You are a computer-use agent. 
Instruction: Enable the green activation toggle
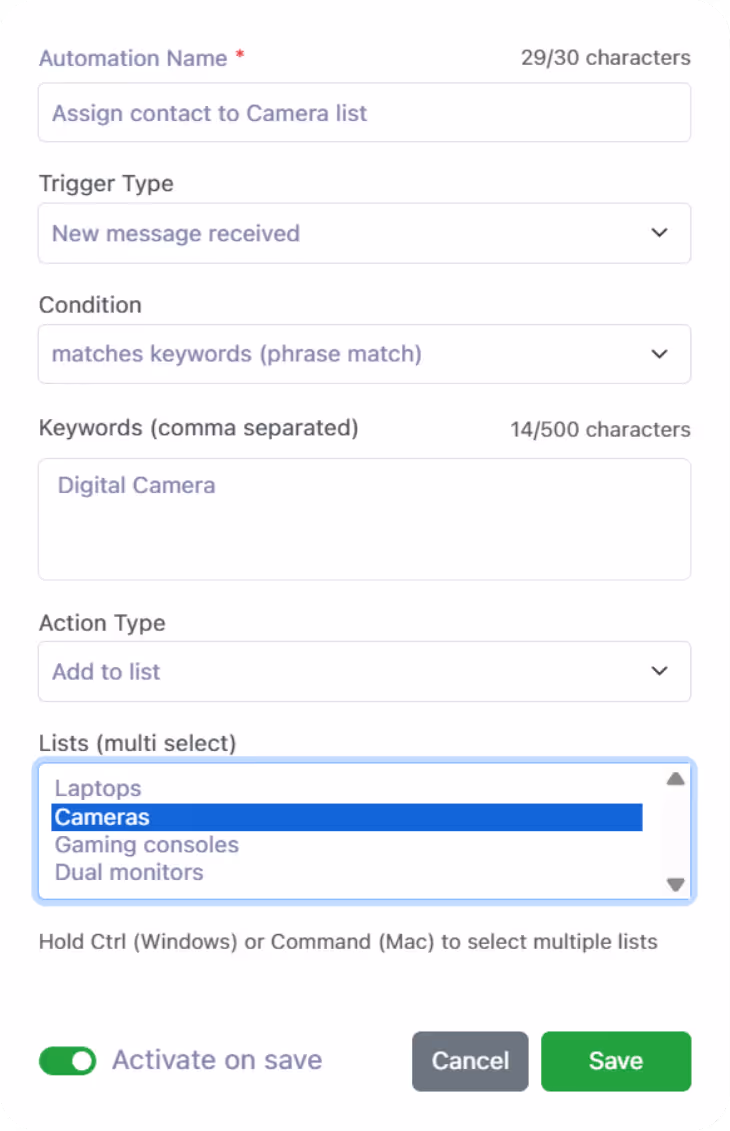point(67,1060)
